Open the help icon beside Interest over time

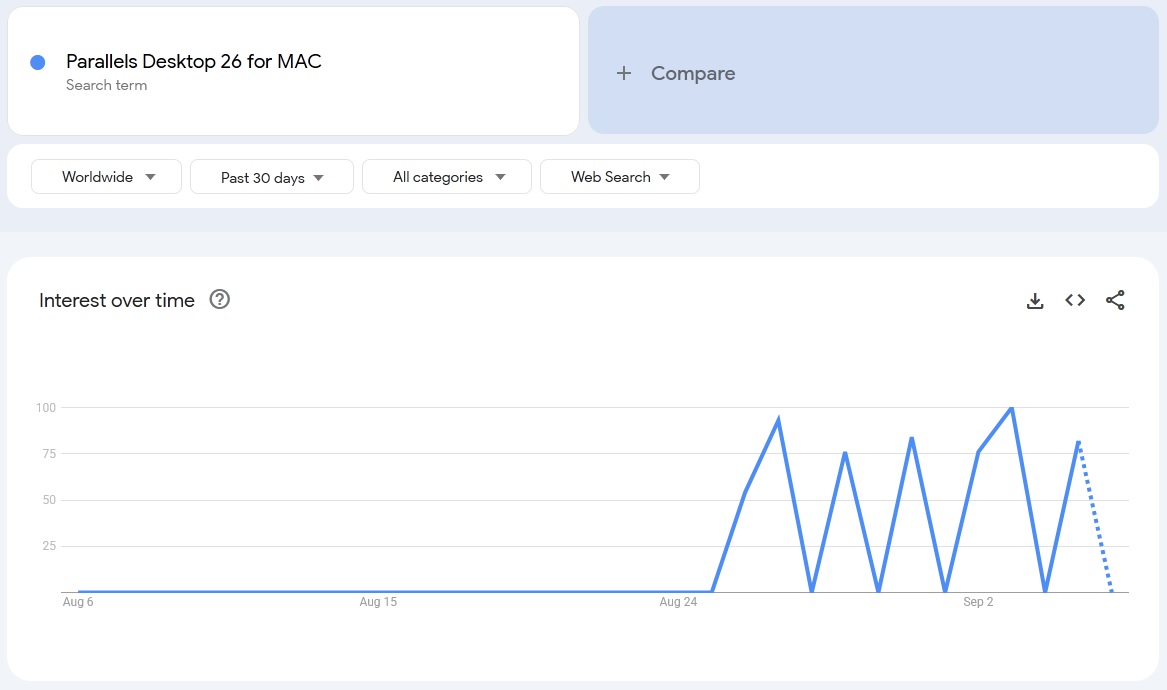[x=220, y=299]
